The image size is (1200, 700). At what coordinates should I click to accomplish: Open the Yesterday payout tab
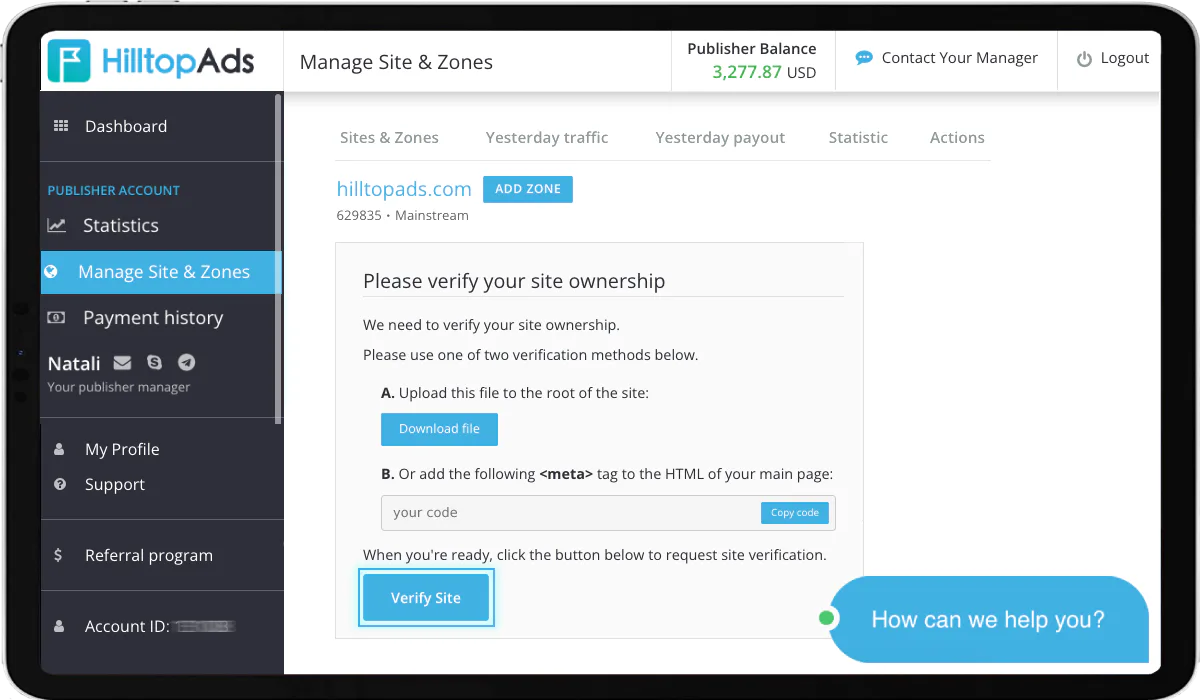tap(720, 138)
